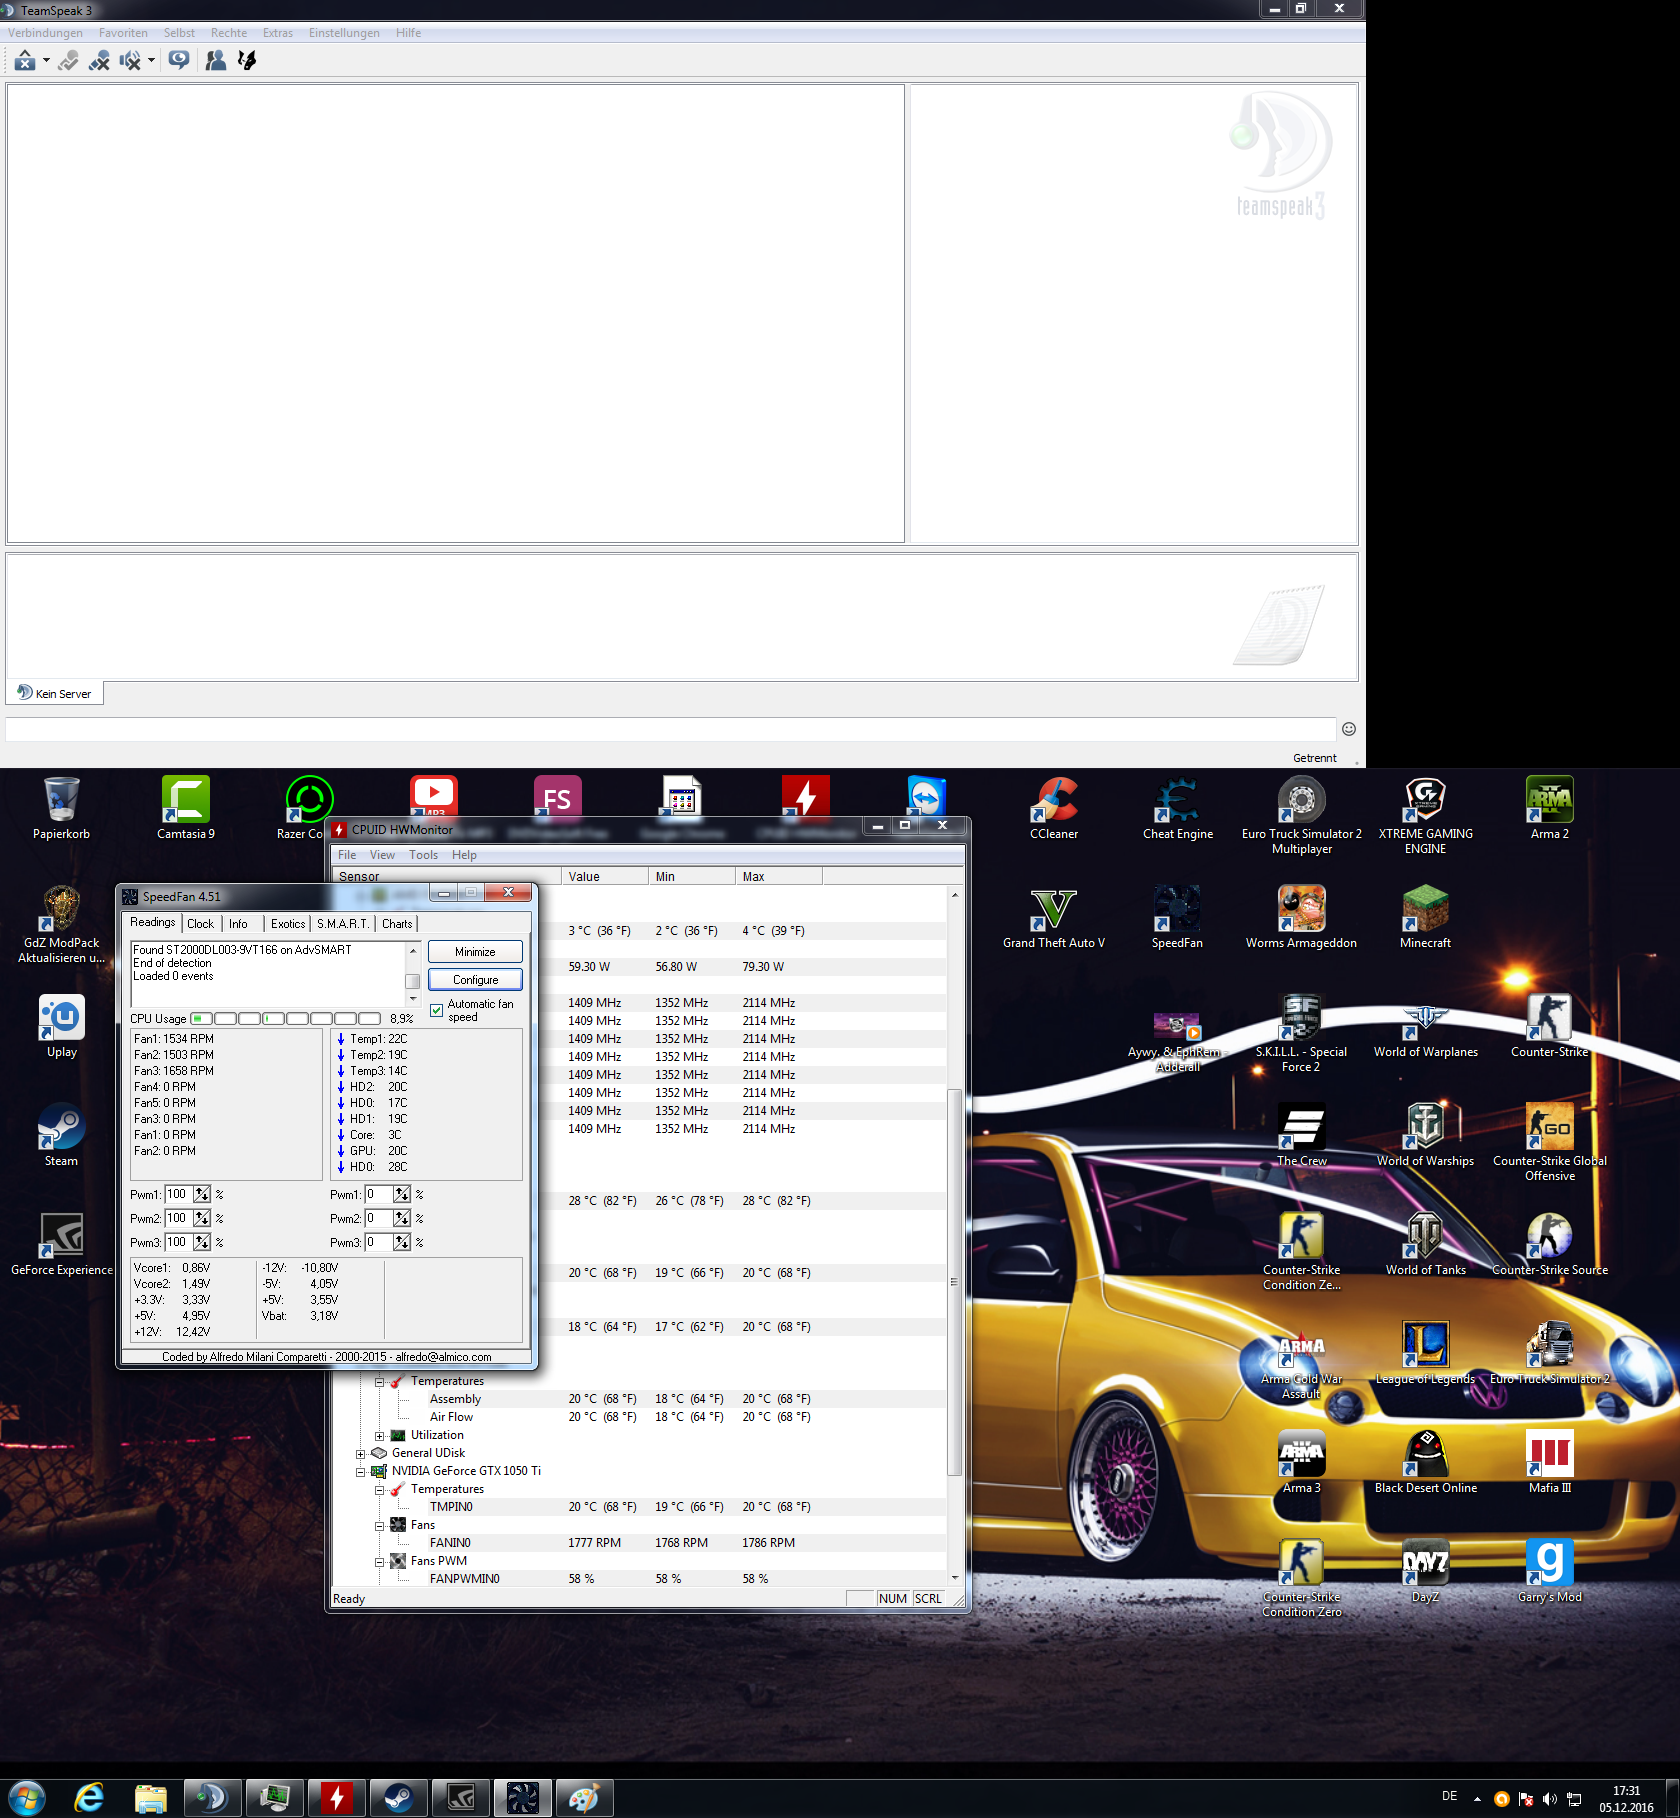Open the dropdown arrow beside TeamSpeak connect icon
This screenshot has width=1680, height=1818.
(46, 61)
